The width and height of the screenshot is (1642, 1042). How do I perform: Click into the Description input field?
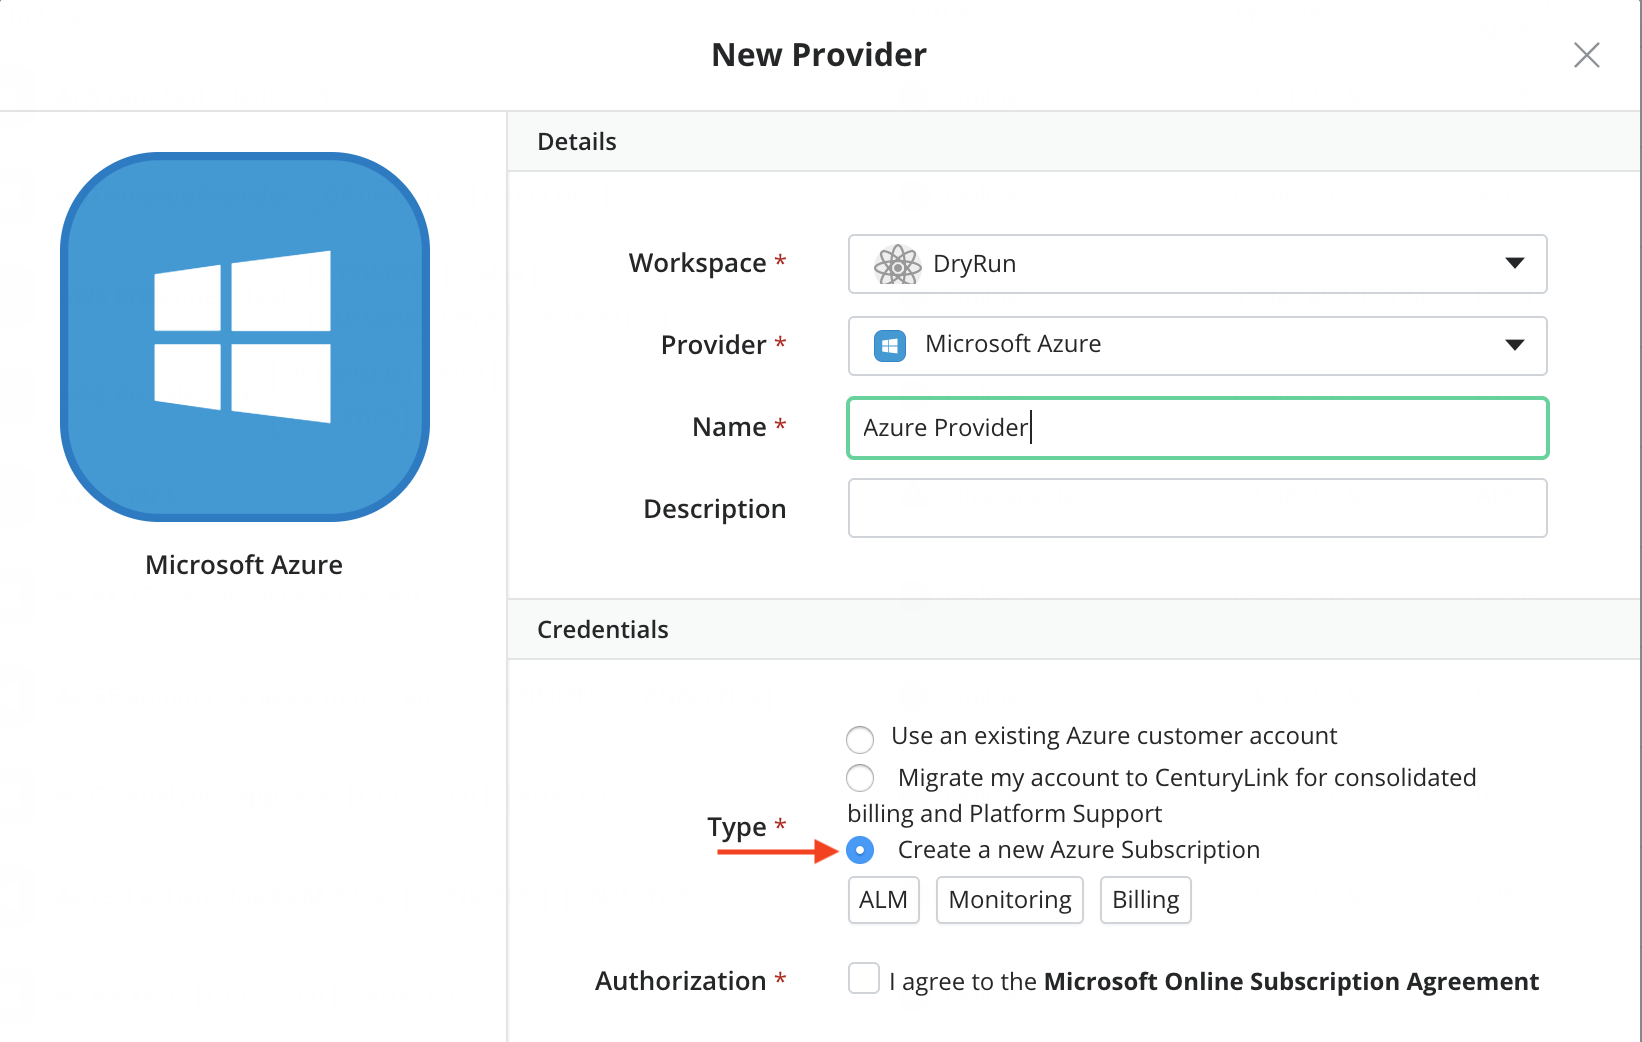[x=1198, y=508]
